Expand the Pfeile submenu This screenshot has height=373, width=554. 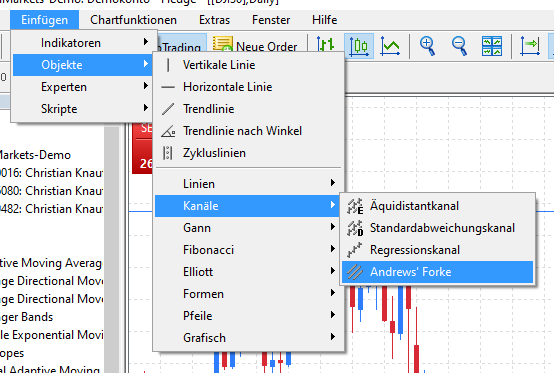(248, 316)
